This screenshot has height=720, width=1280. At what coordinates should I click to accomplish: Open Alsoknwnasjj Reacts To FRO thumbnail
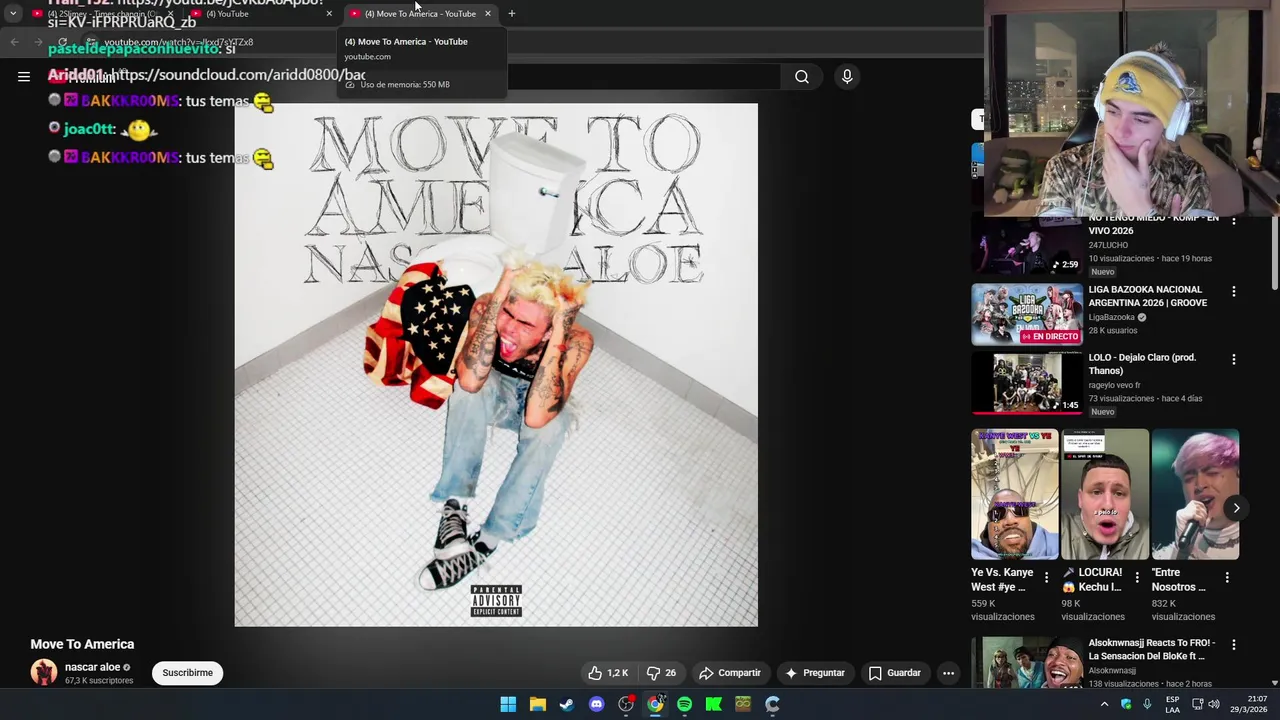pyautogui.click(x=1027, y=662)
